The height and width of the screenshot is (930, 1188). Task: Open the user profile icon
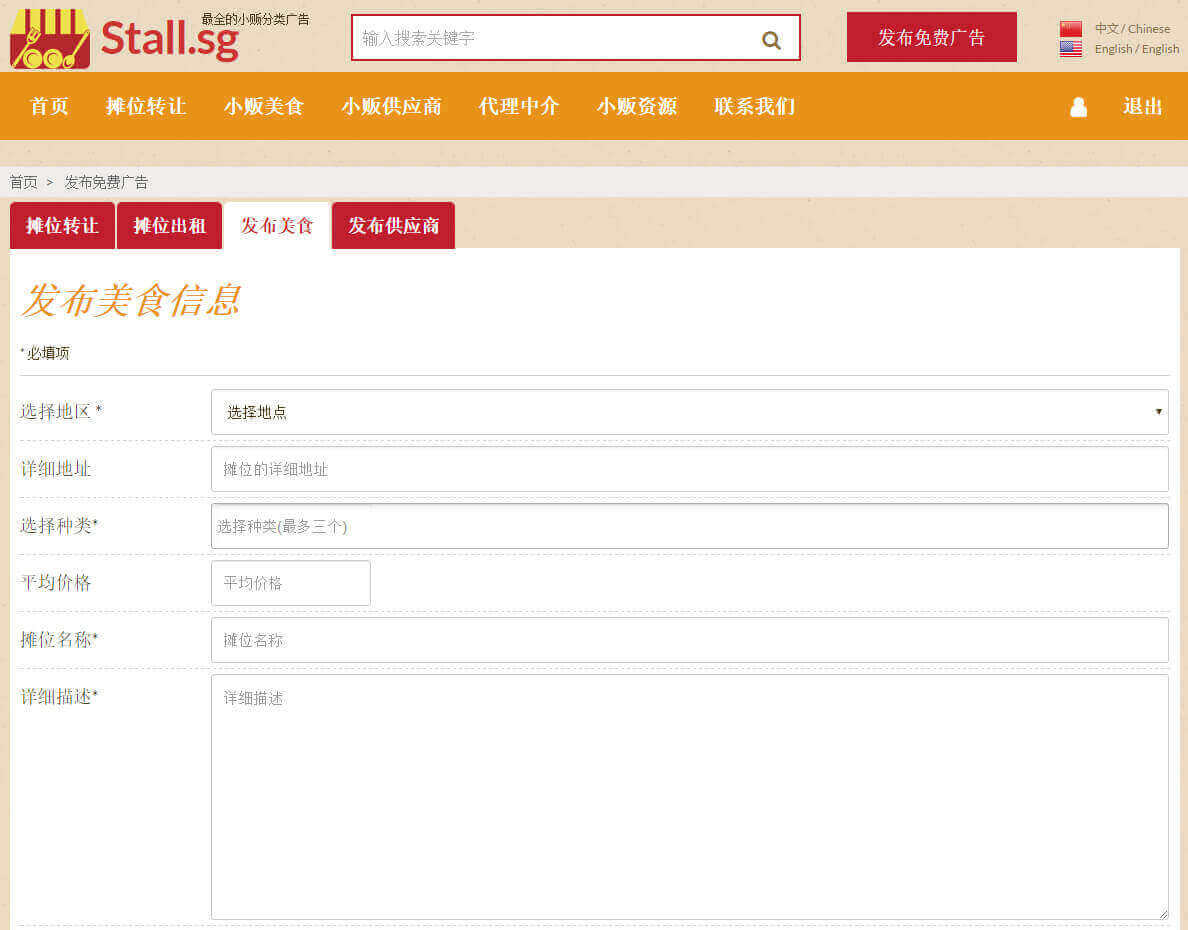click(1078, 107)
